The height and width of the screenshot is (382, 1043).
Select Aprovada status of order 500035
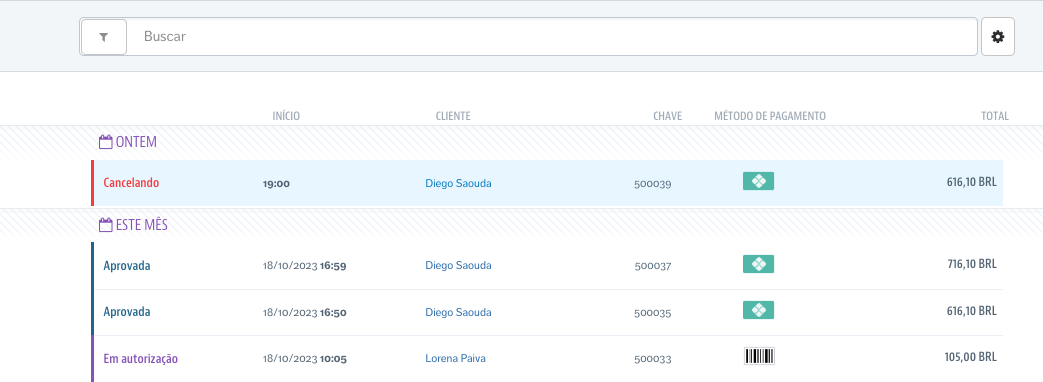point(126,311)
